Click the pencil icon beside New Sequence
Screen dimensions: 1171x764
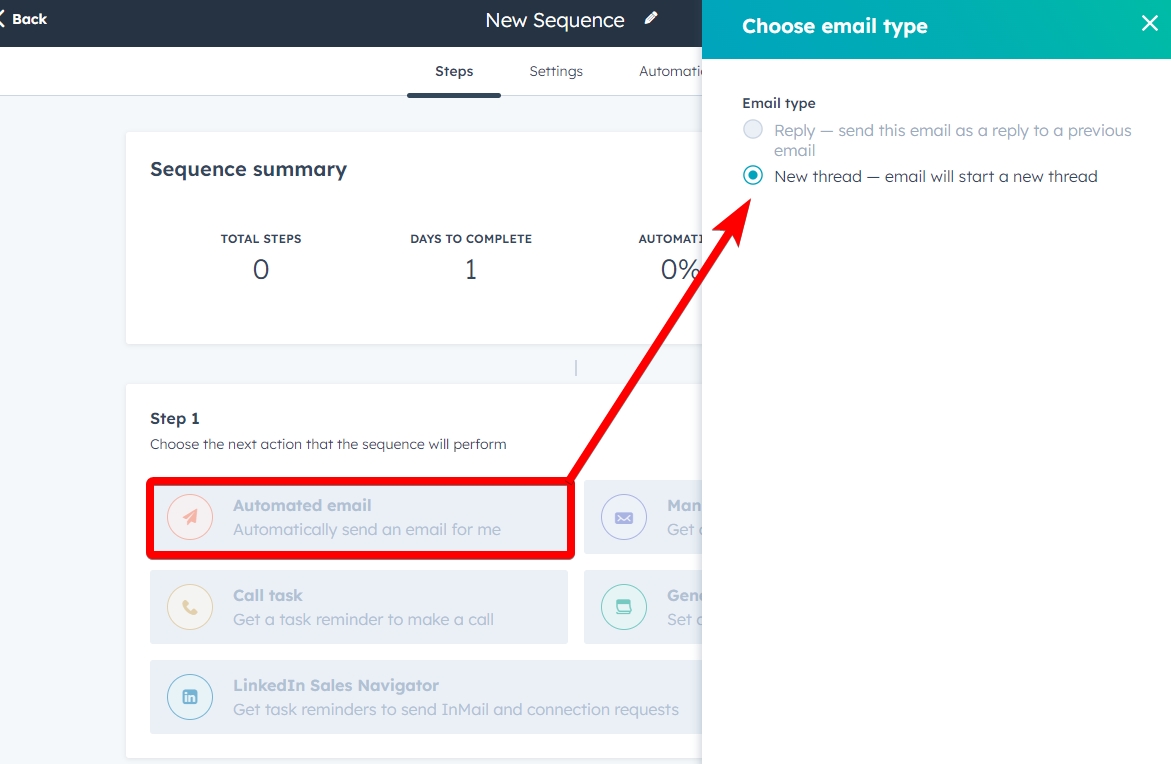coord(651,19)
